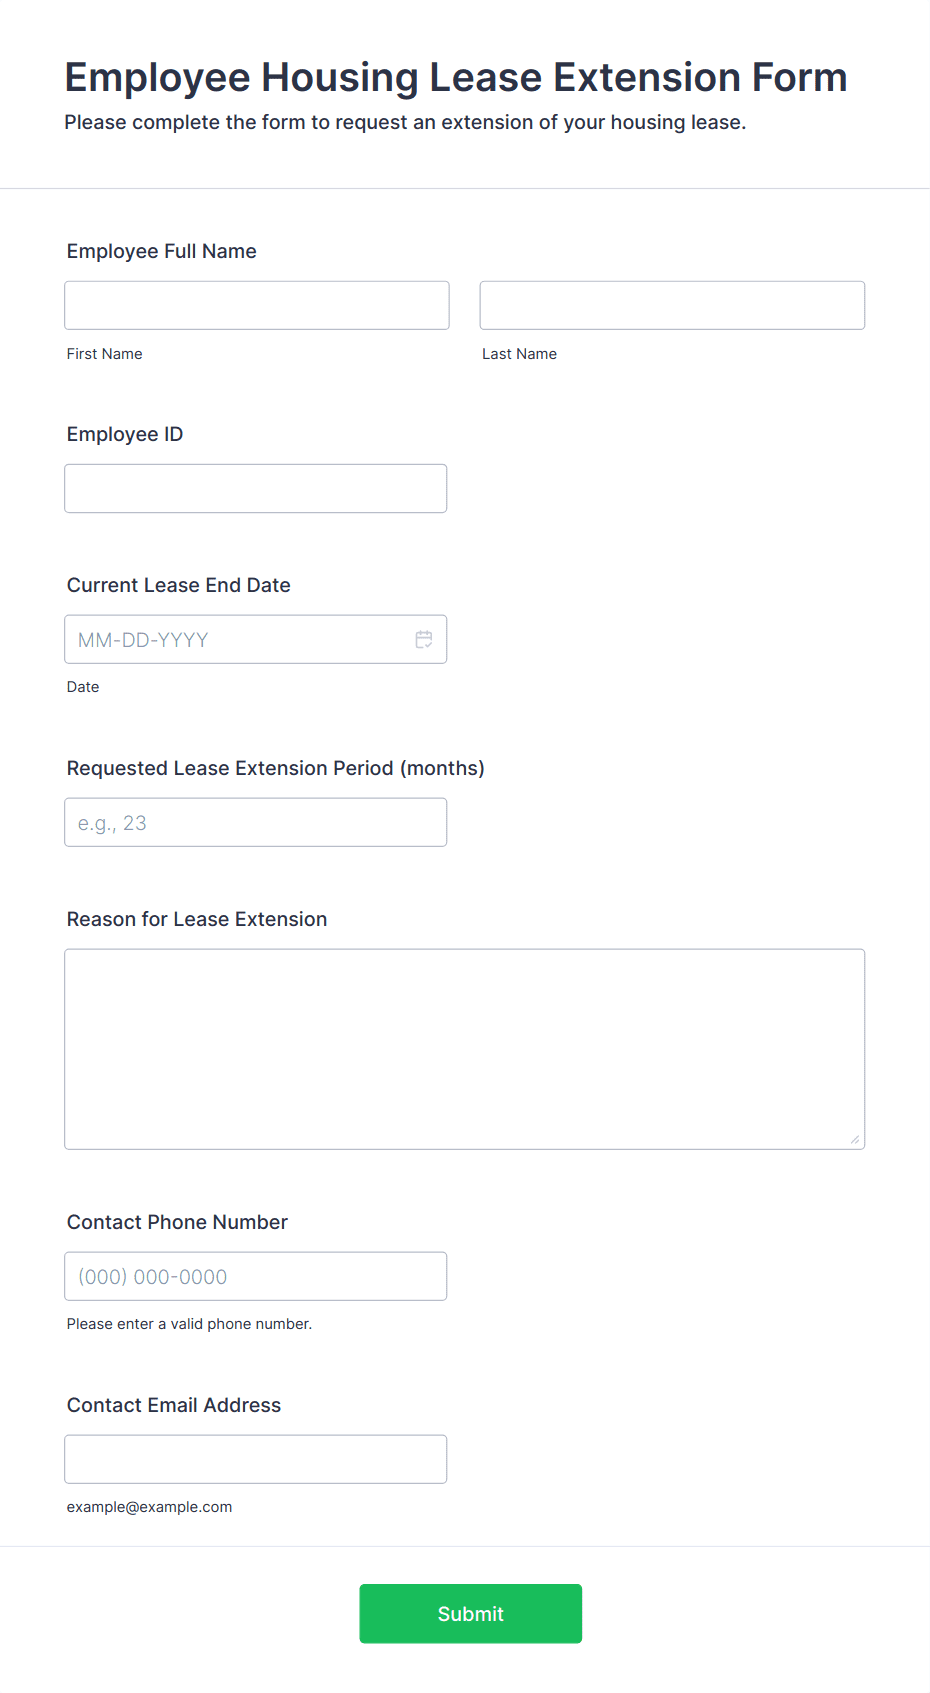Click the Requested Lease Extension Period label
This screenshot has width=930, height=1693.
pyautogui.click(x=276, y=768)
